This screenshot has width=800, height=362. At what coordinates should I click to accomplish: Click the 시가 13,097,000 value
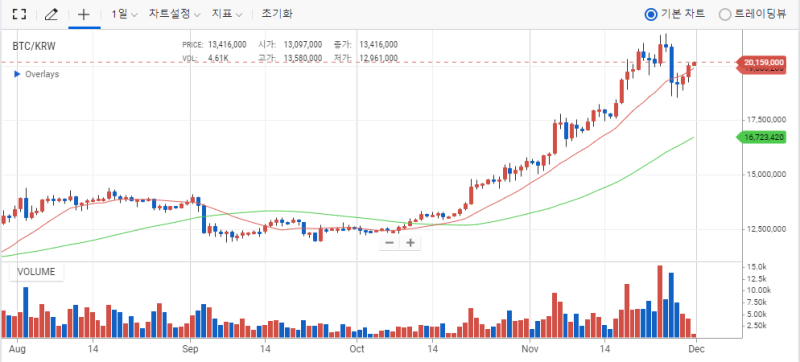coord(303,45)
